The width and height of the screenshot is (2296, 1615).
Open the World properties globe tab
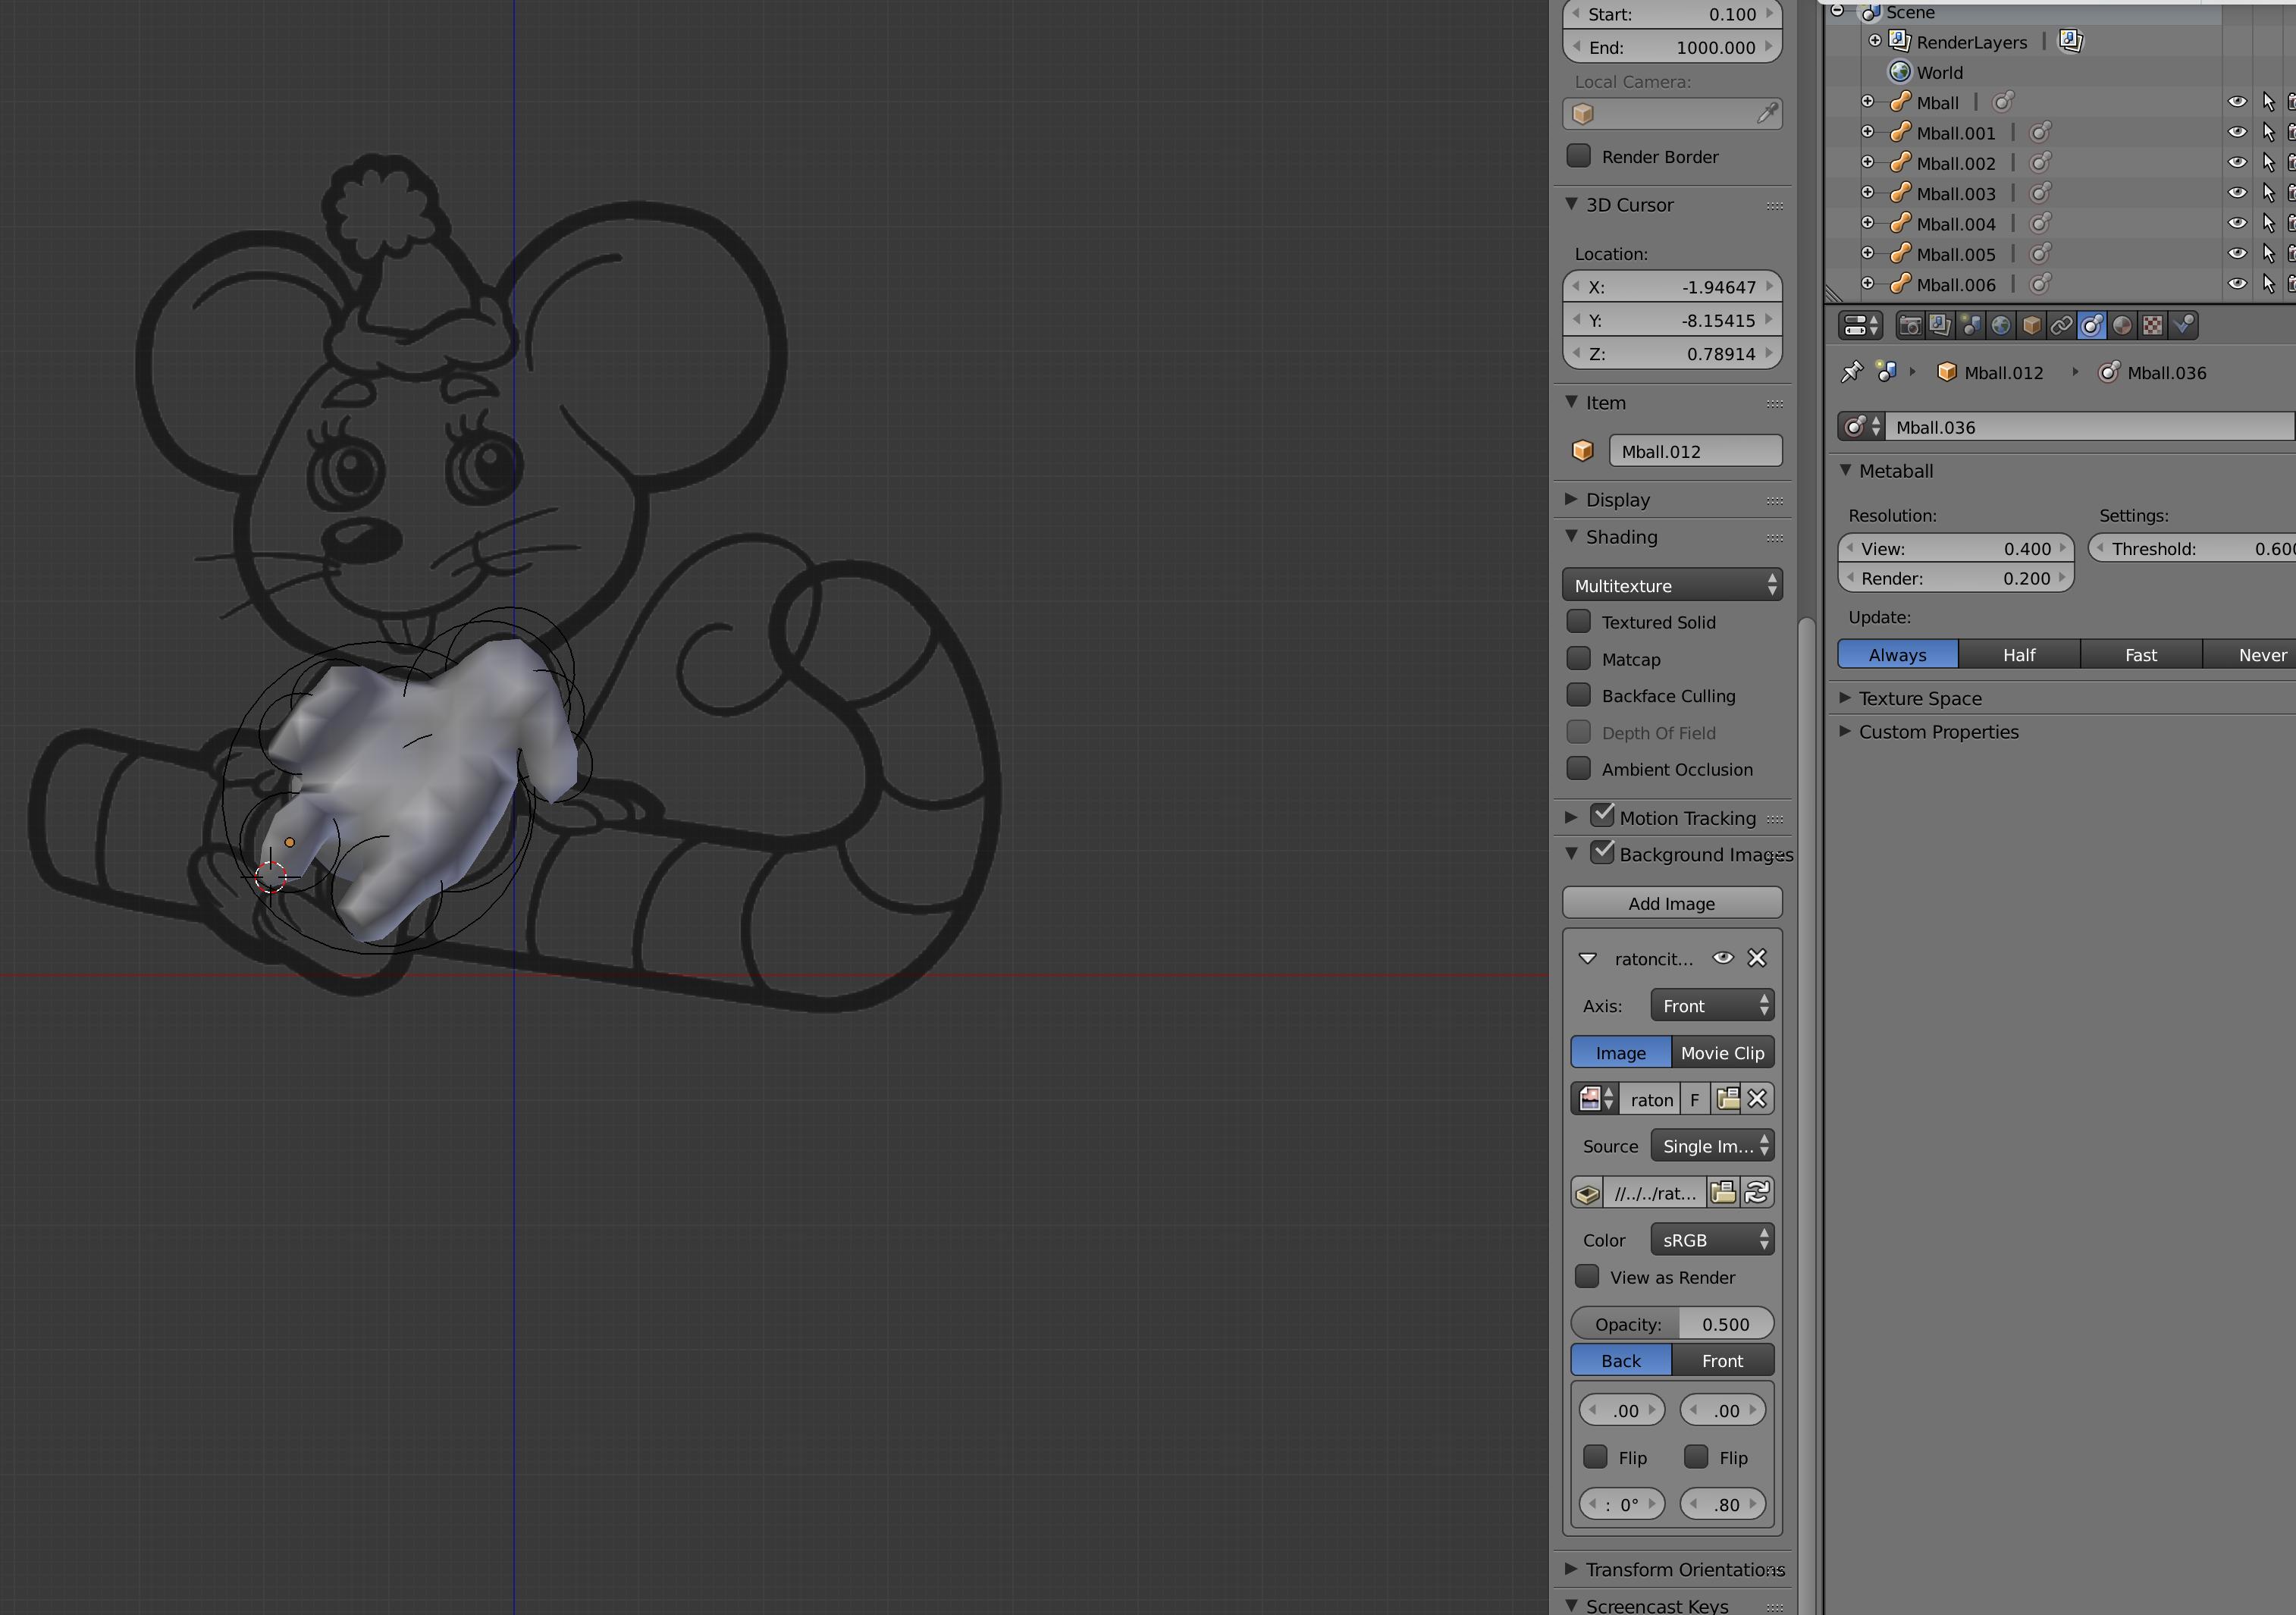2001,326
